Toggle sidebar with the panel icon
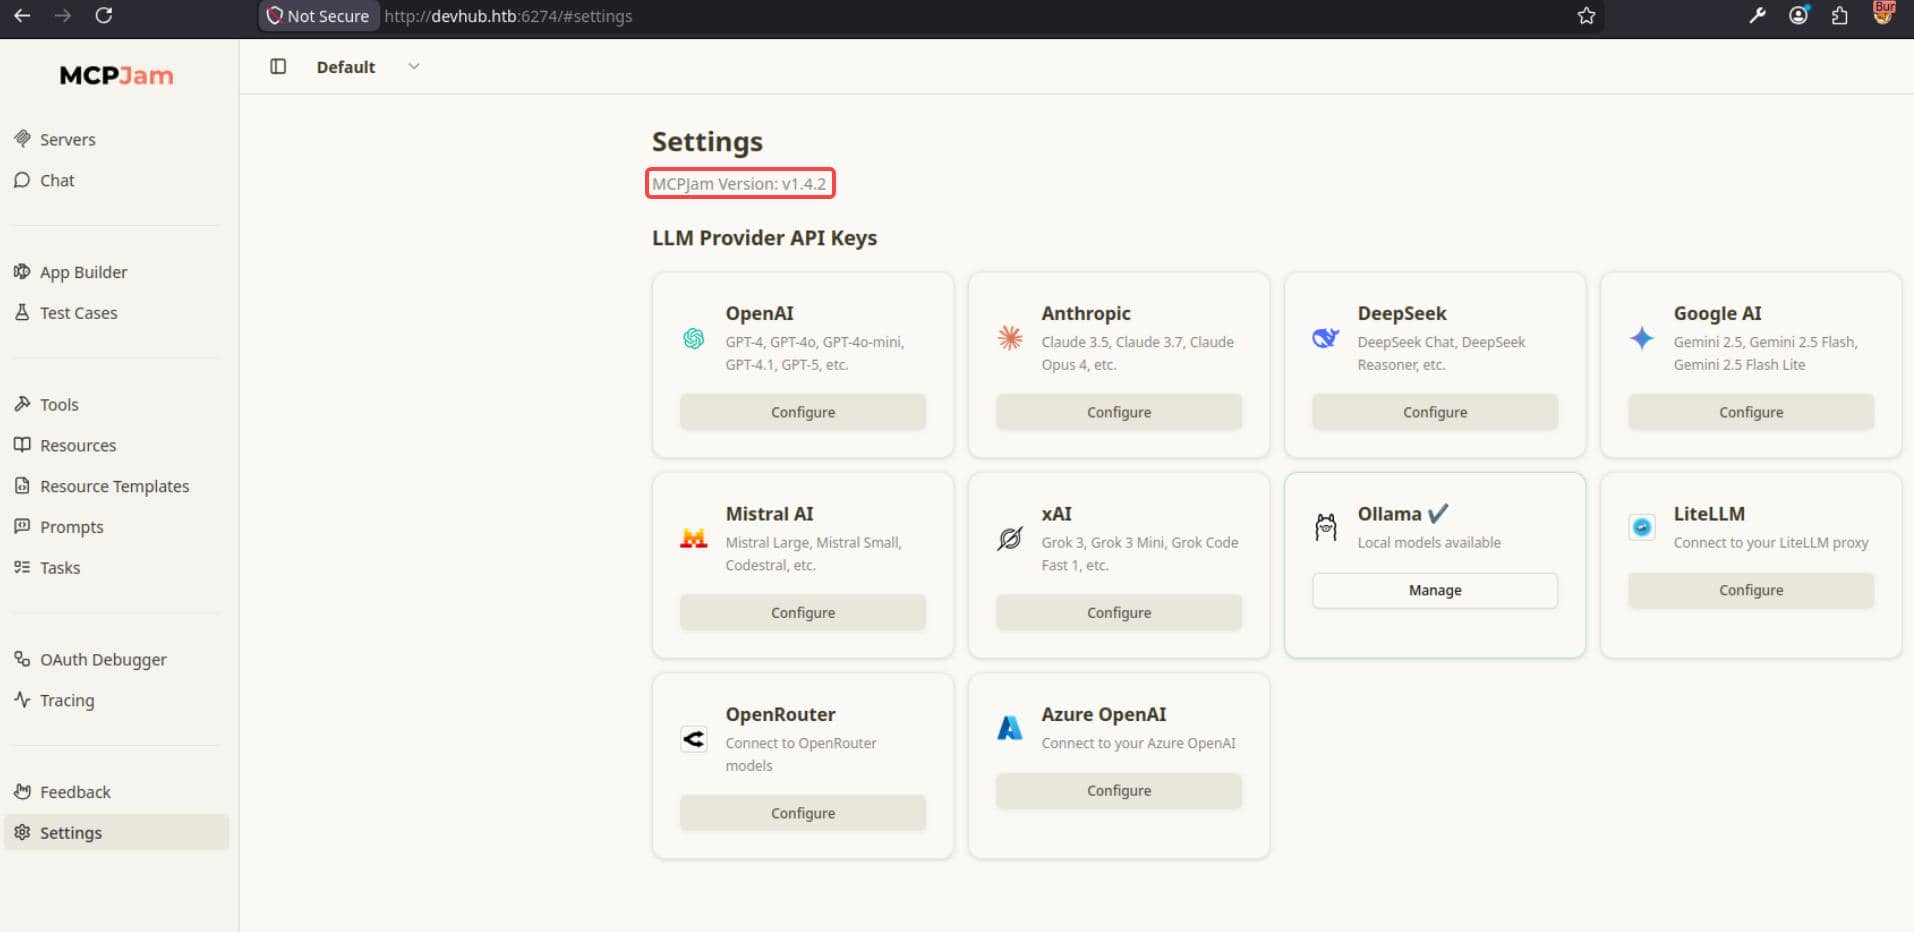Screen dimensions: 1914x932 click(278, 66)
